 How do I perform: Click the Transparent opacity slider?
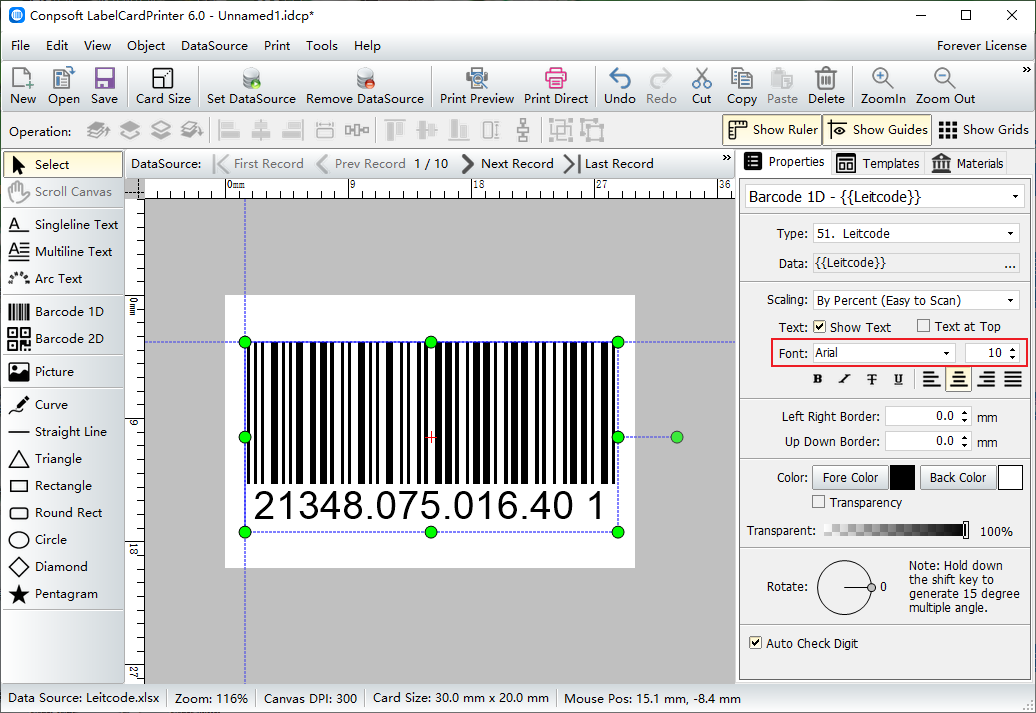pos(897,530)
